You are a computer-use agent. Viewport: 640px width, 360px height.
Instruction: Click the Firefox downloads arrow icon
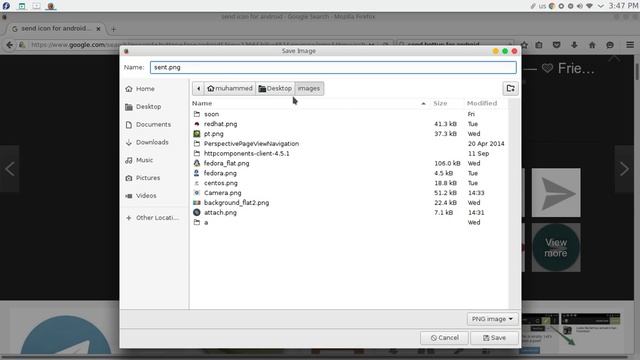(x=574, y=45)
